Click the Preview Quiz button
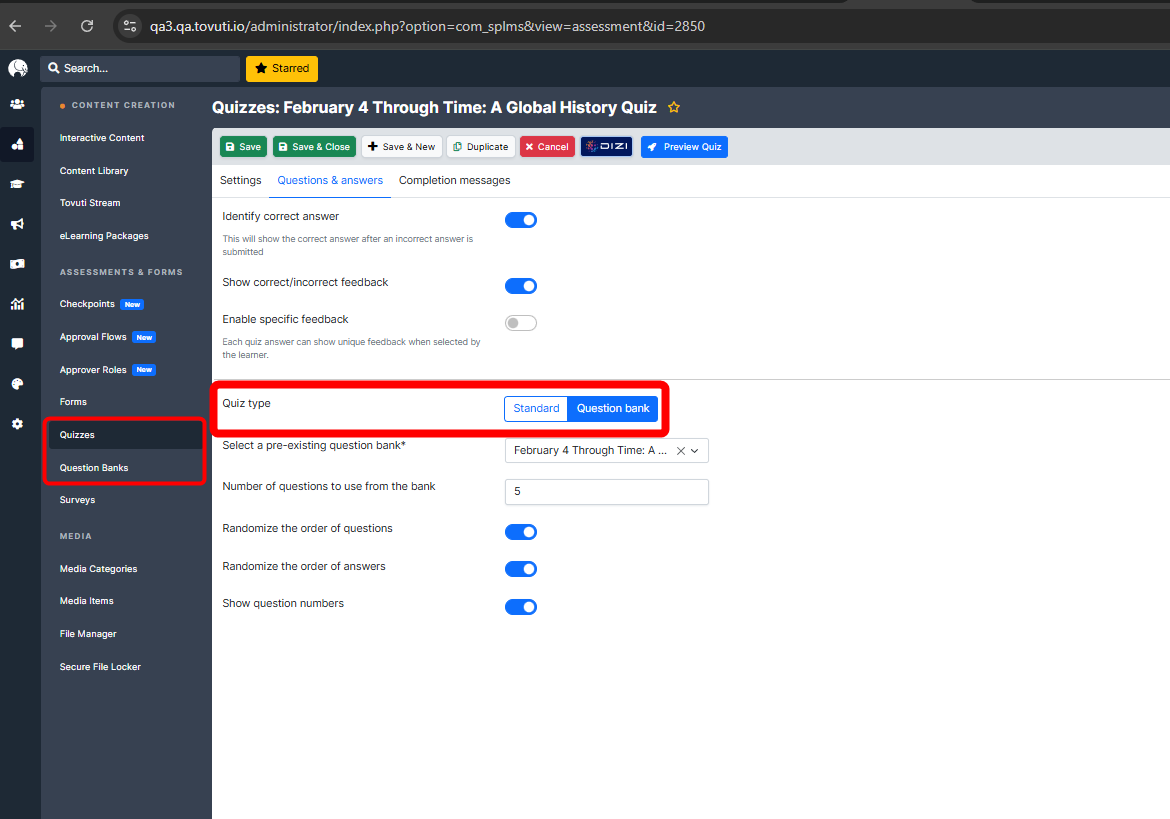The height and width of the screenshot is (819, 1170). click(684, 147)
